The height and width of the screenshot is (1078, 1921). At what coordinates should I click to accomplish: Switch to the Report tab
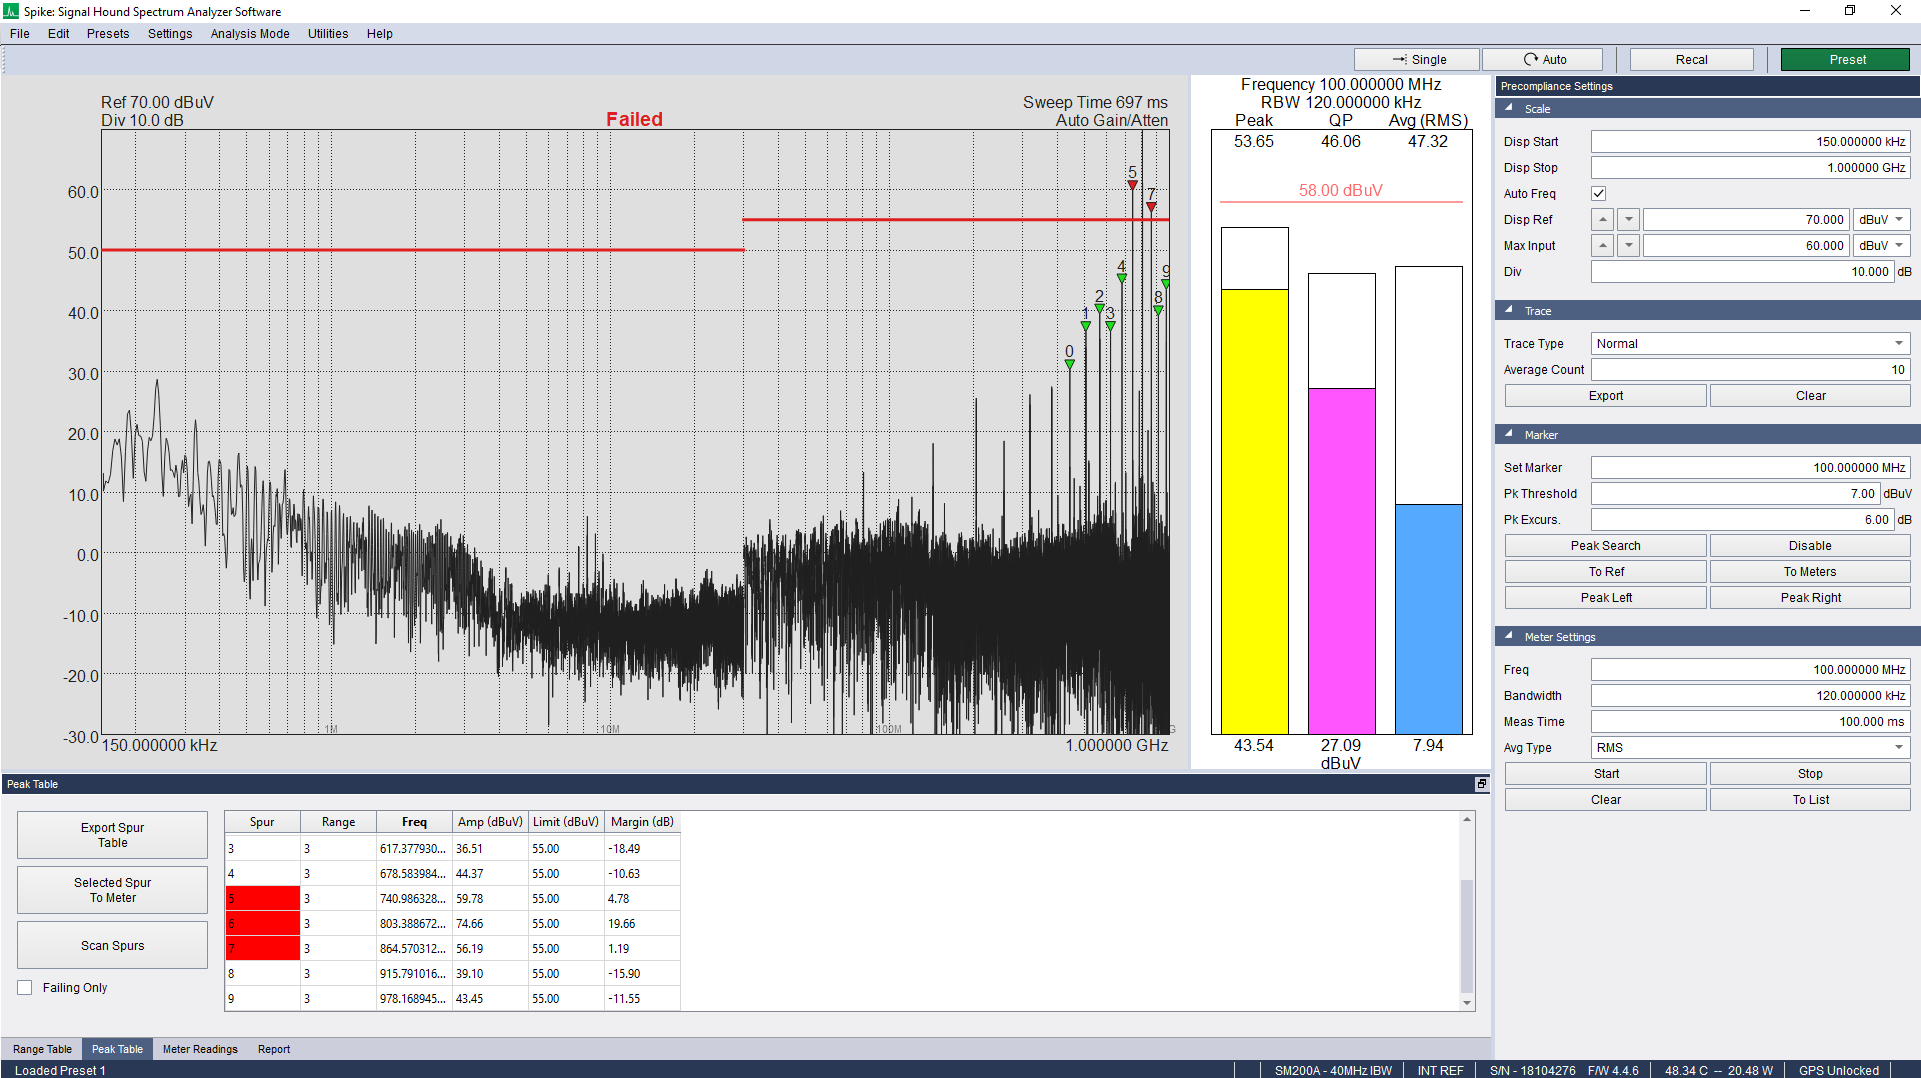(274, 1049)
